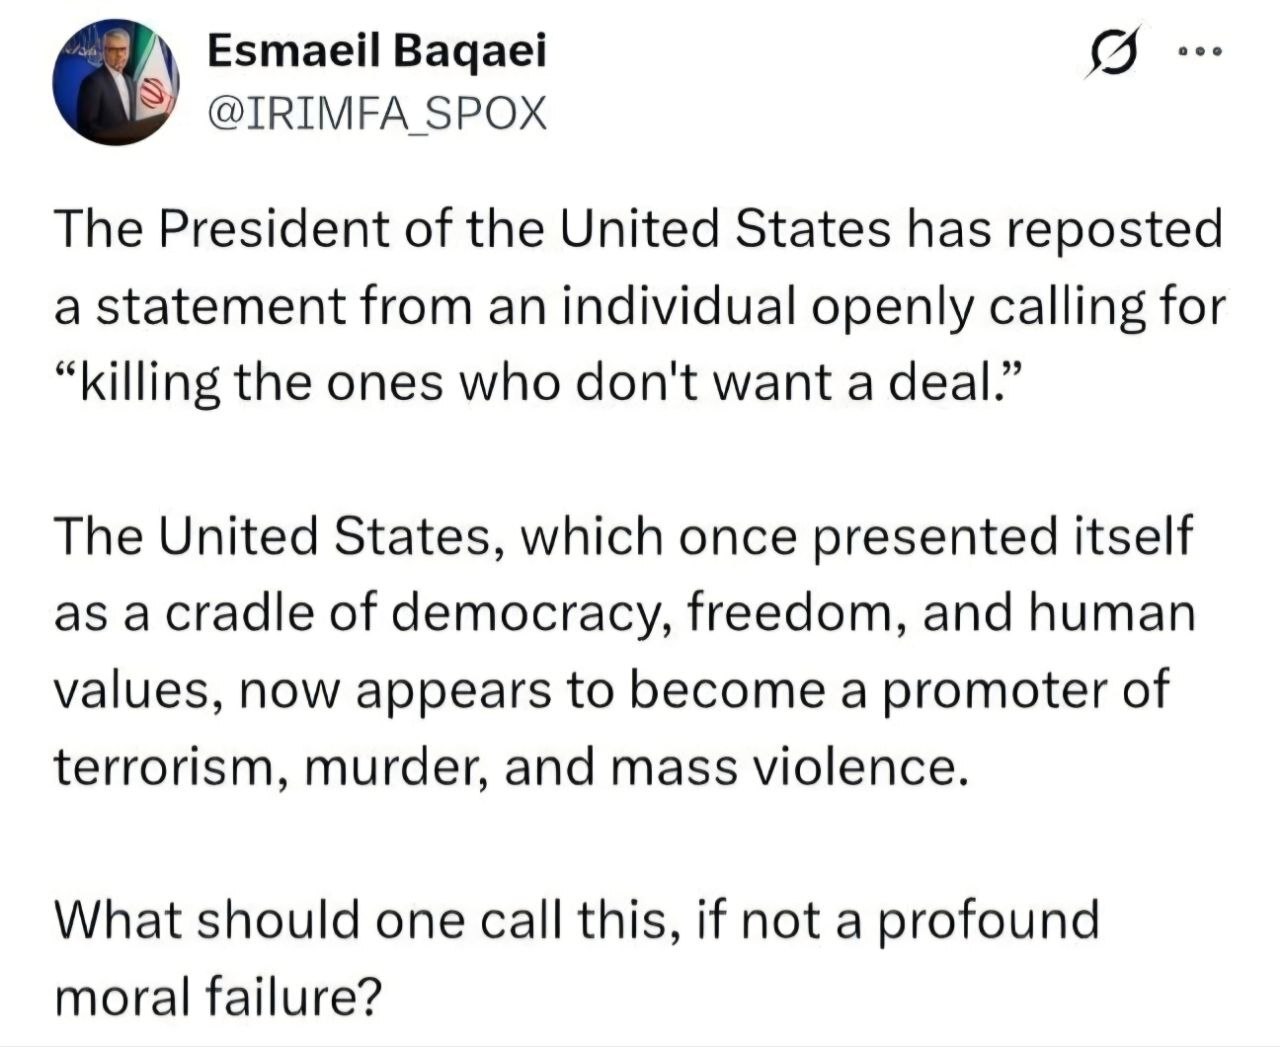Click the word "profound" in the last paragraph

pyautogui.click(x=988, y=921)
